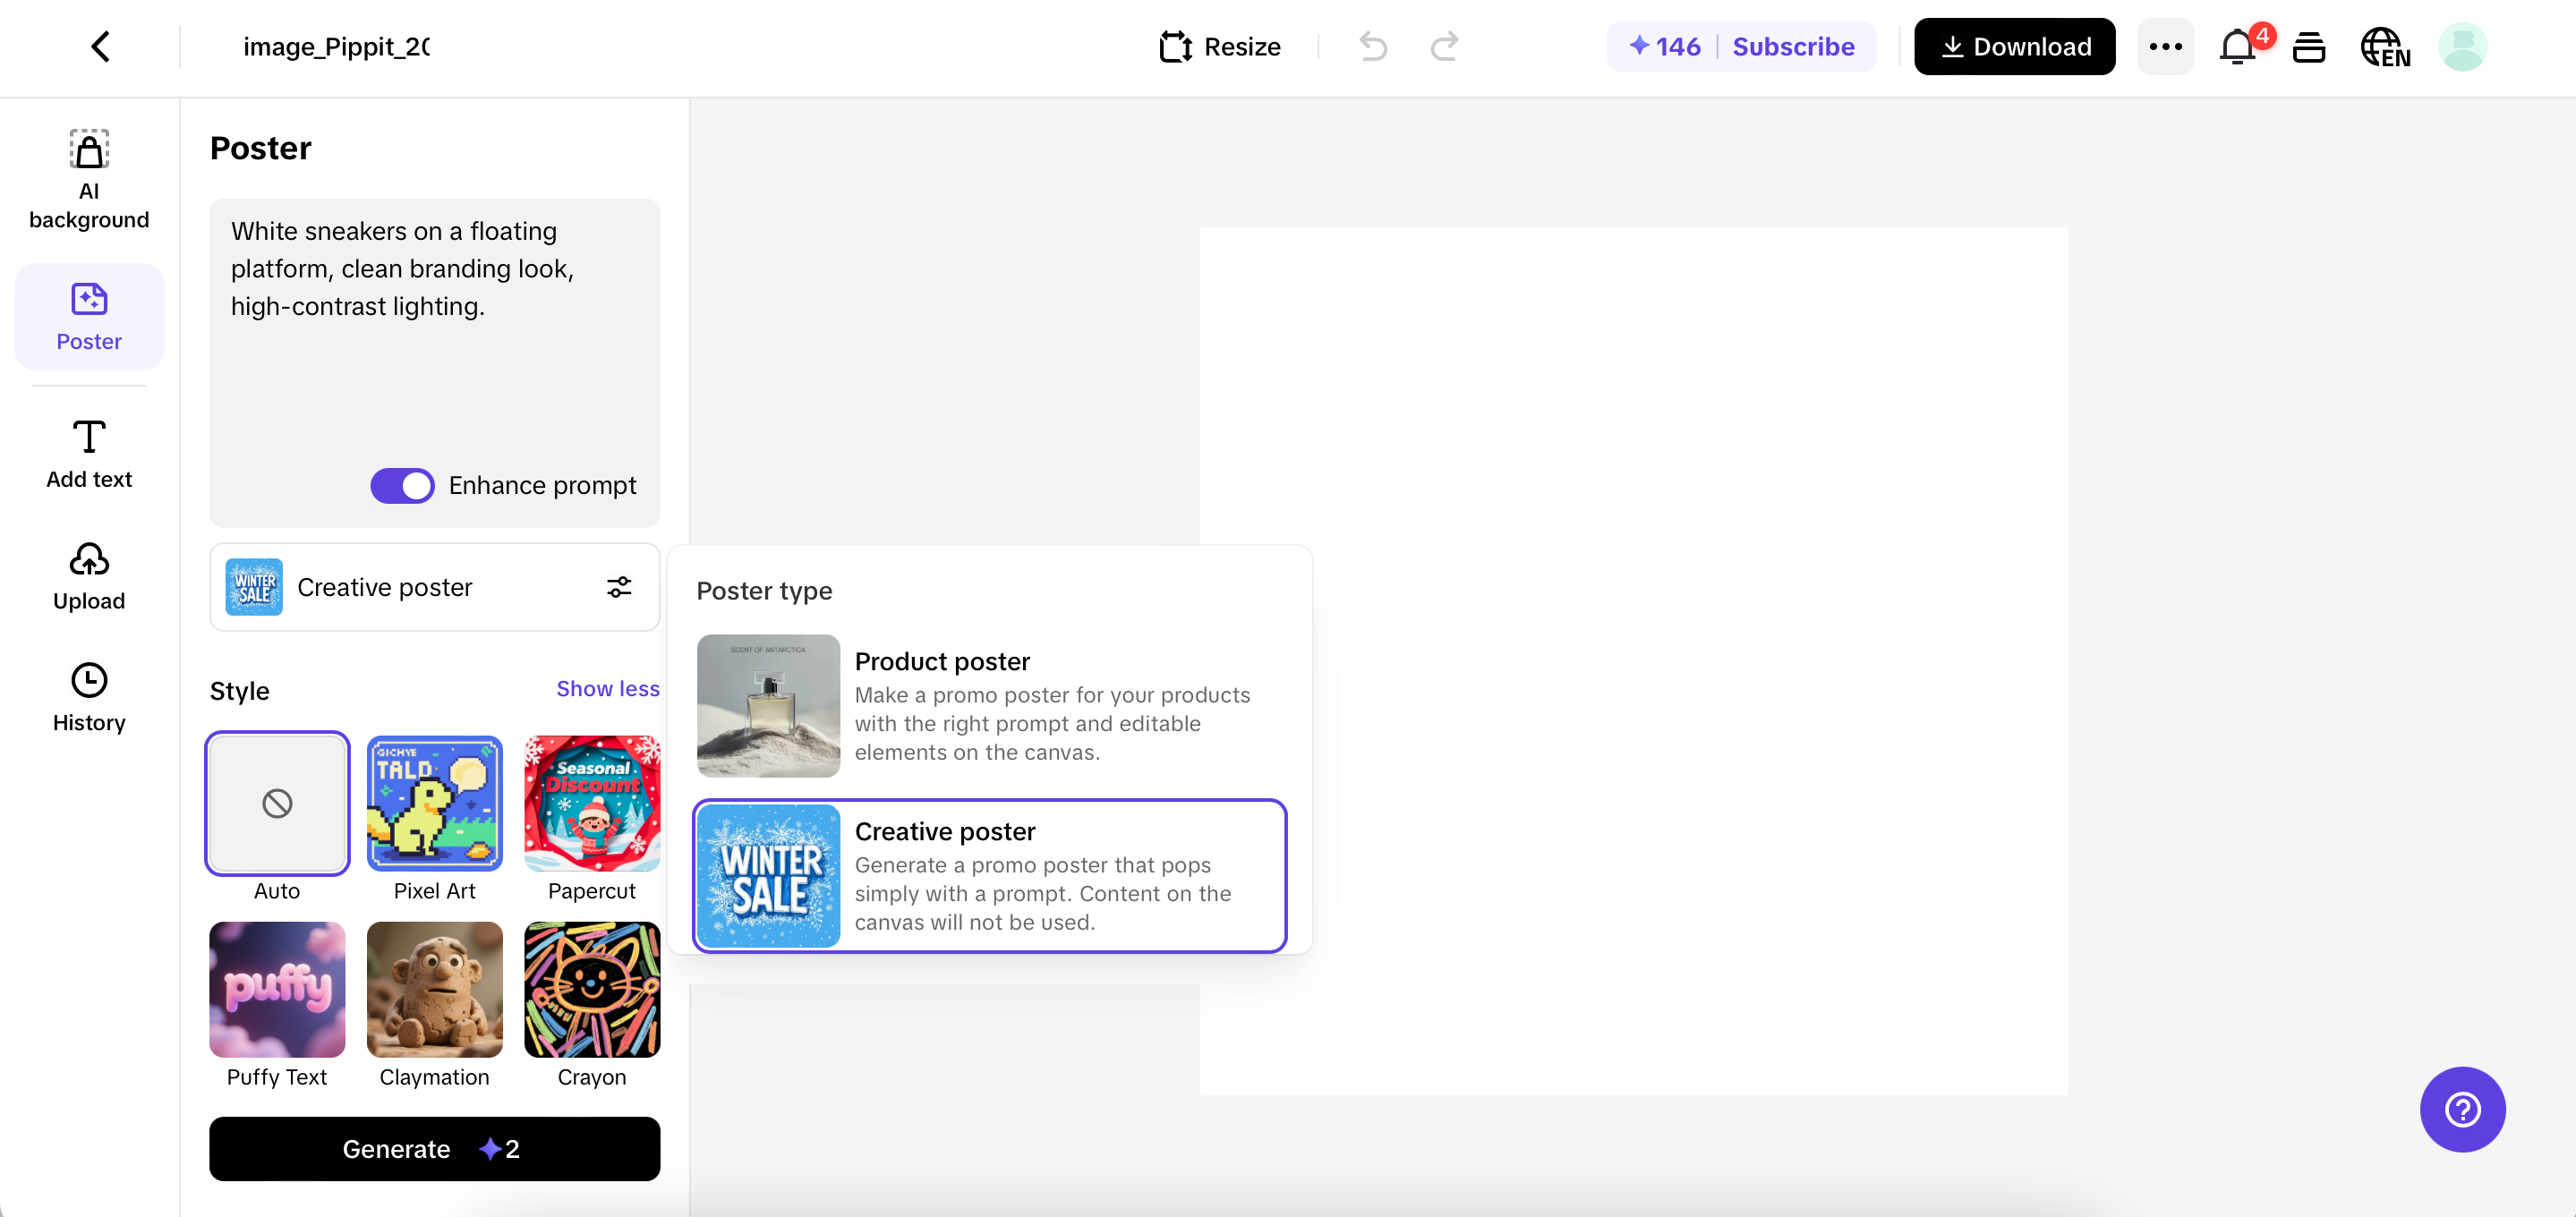Choose the Add text tool
Screen dimensions: 2576x1217
[89, 455]
